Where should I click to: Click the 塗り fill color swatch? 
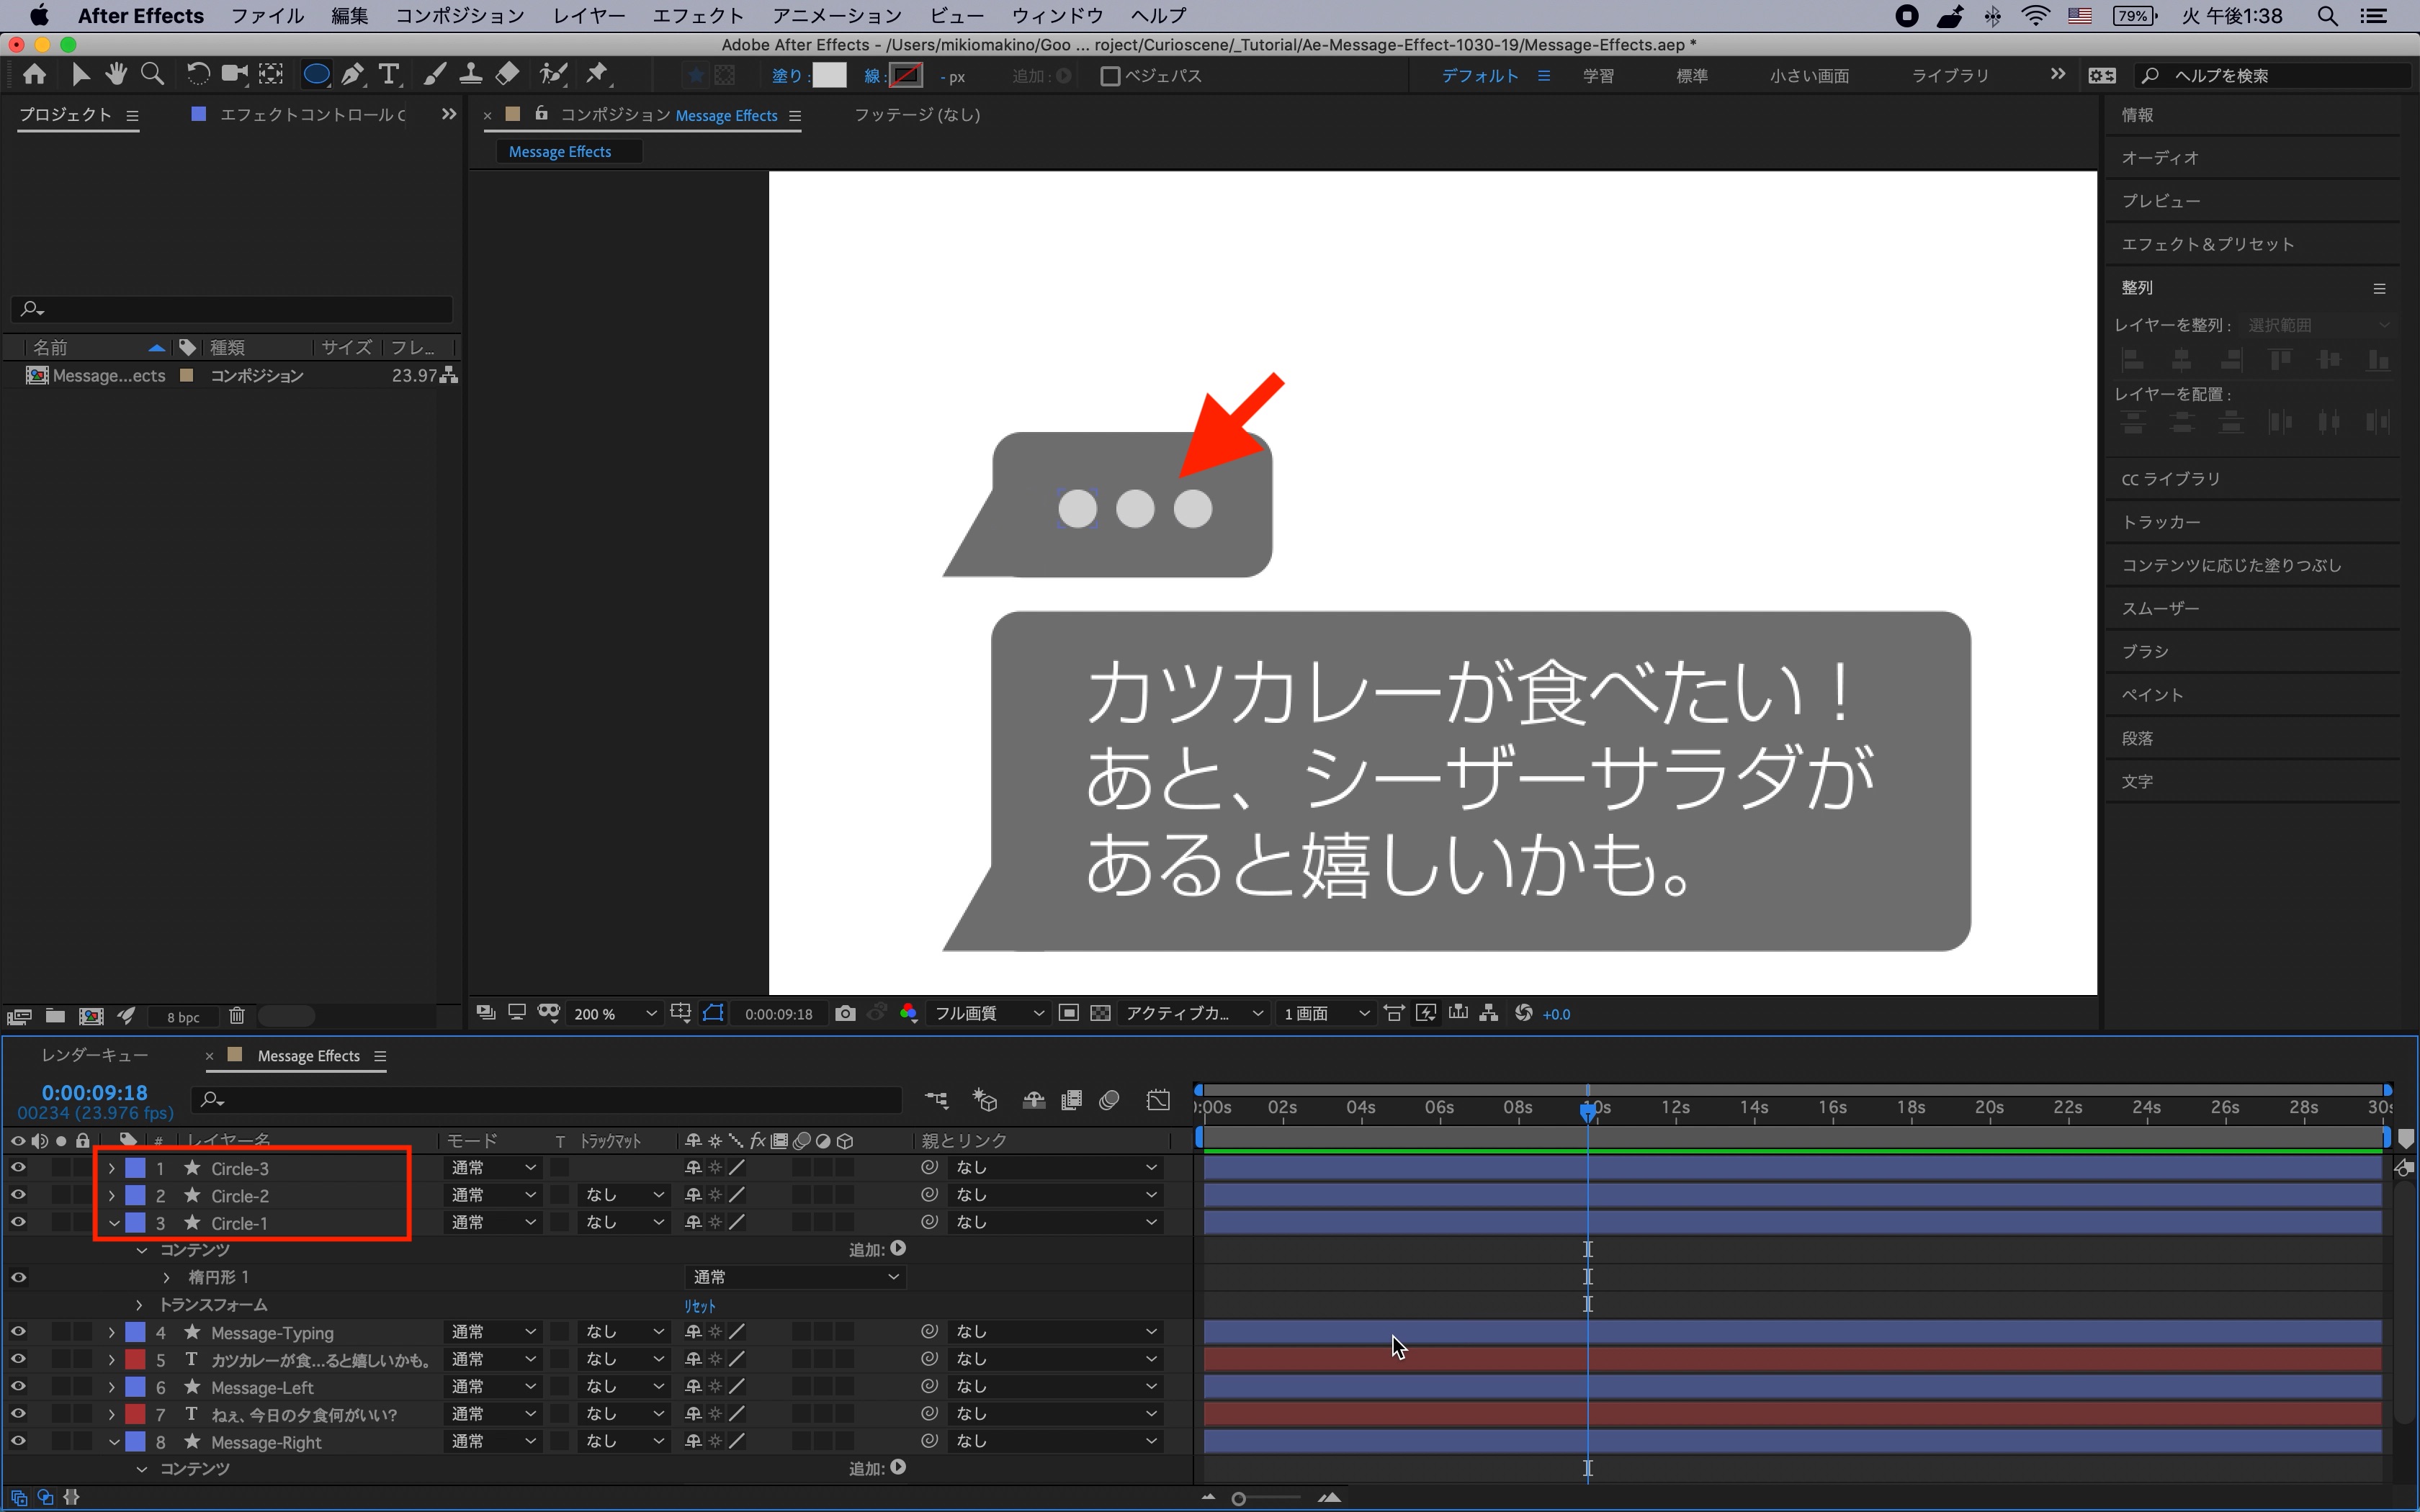click(x=829, y=76)
